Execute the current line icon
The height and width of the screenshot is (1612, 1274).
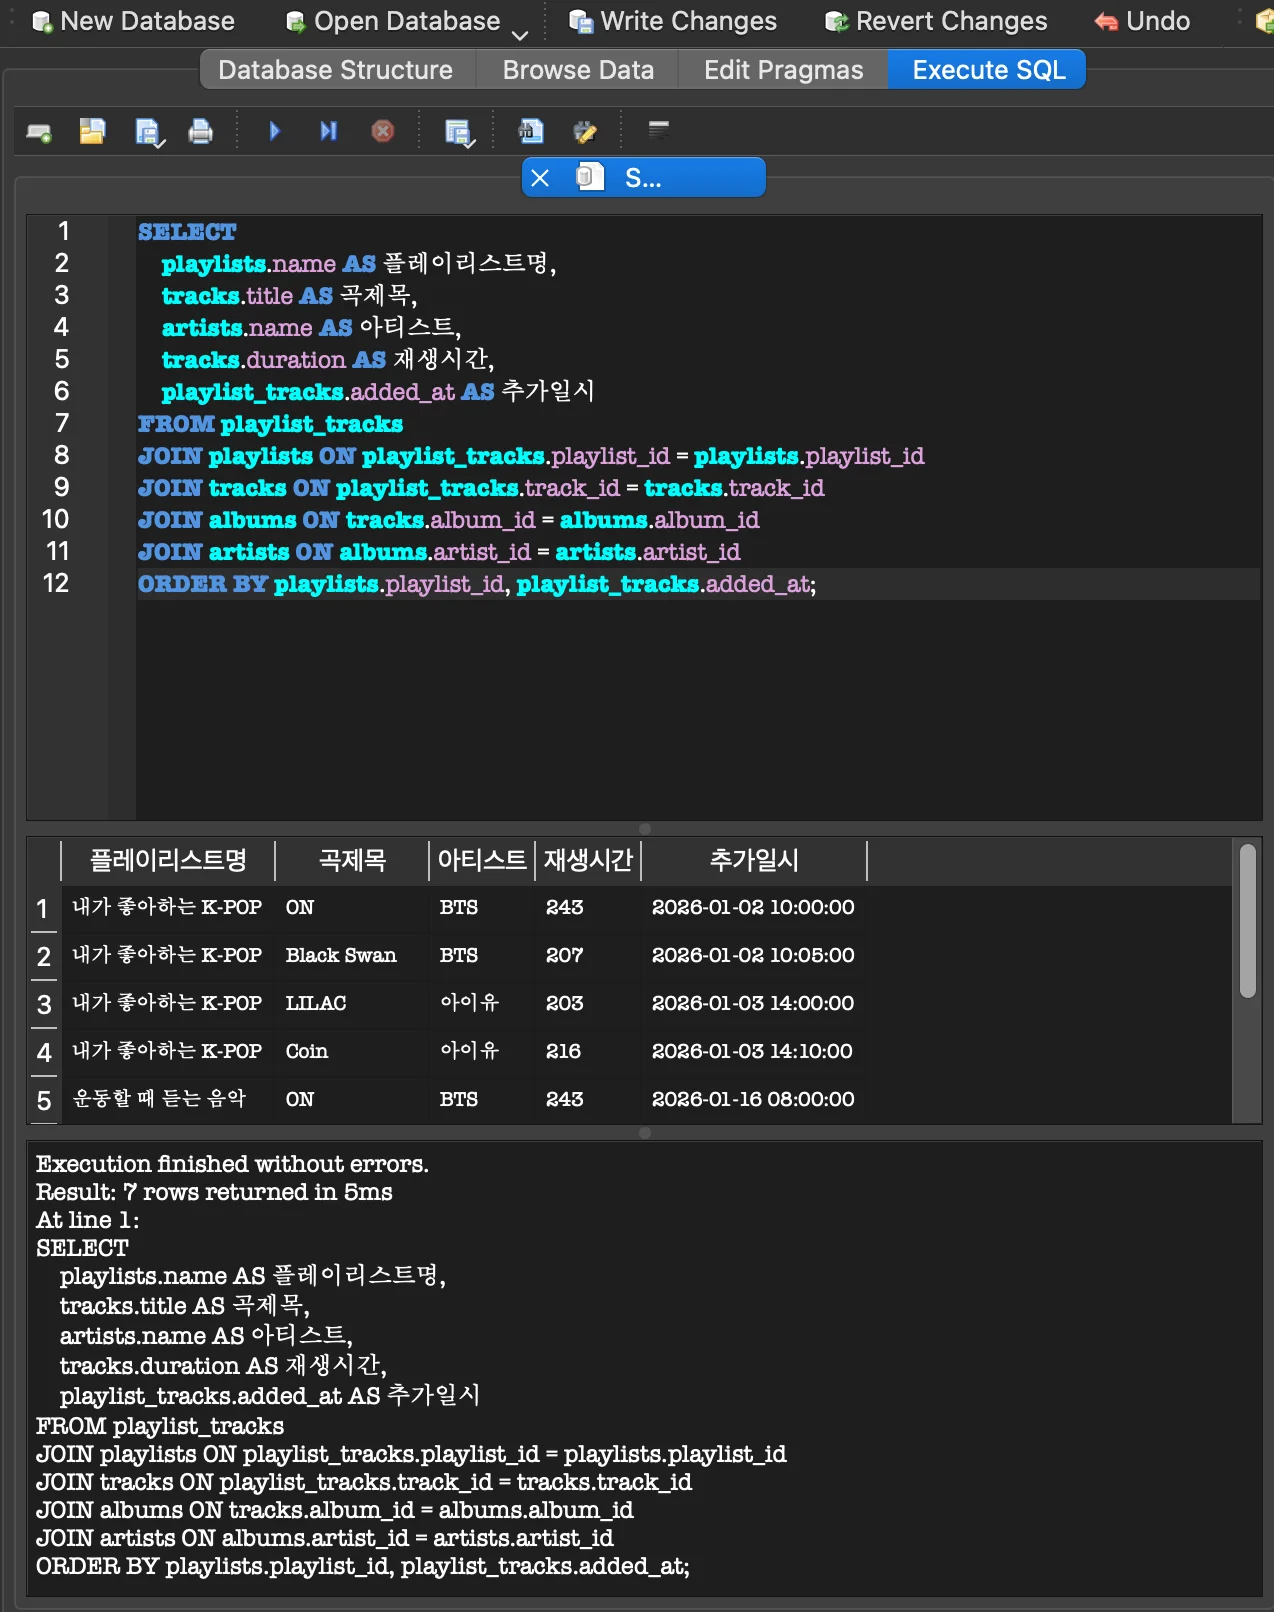click(x=328, y=131)
